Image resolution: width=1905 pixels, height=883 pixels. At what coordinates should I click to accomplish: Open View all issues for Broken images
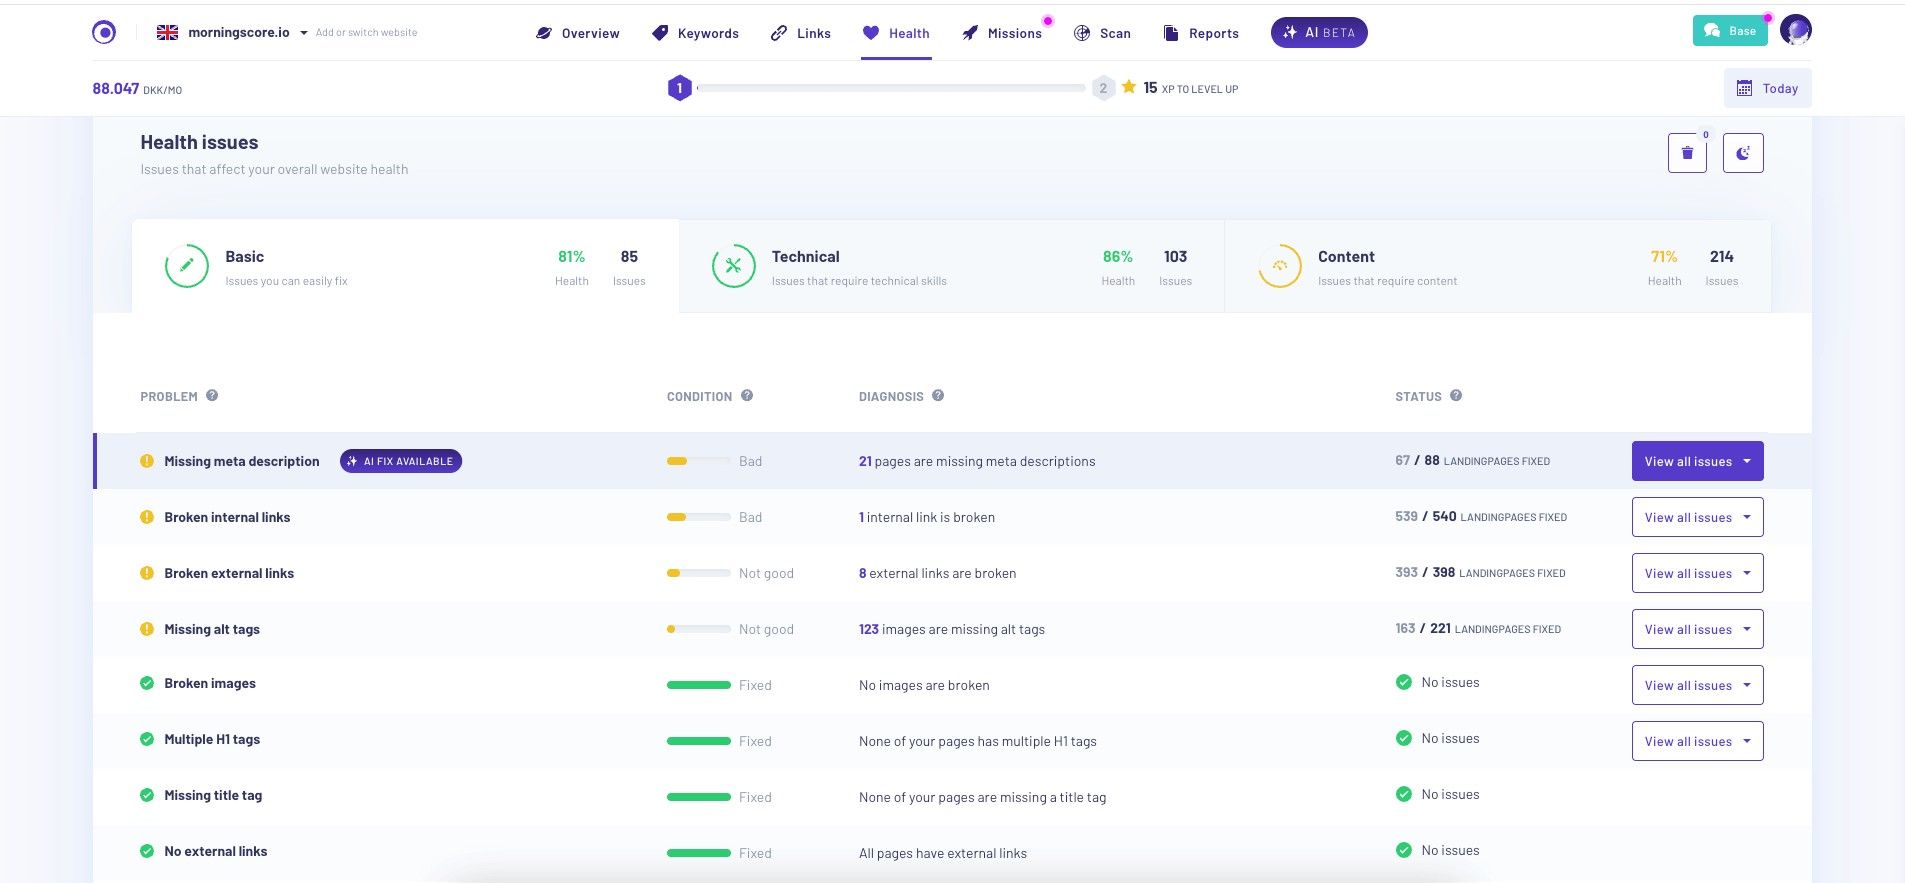[1696, 685]
